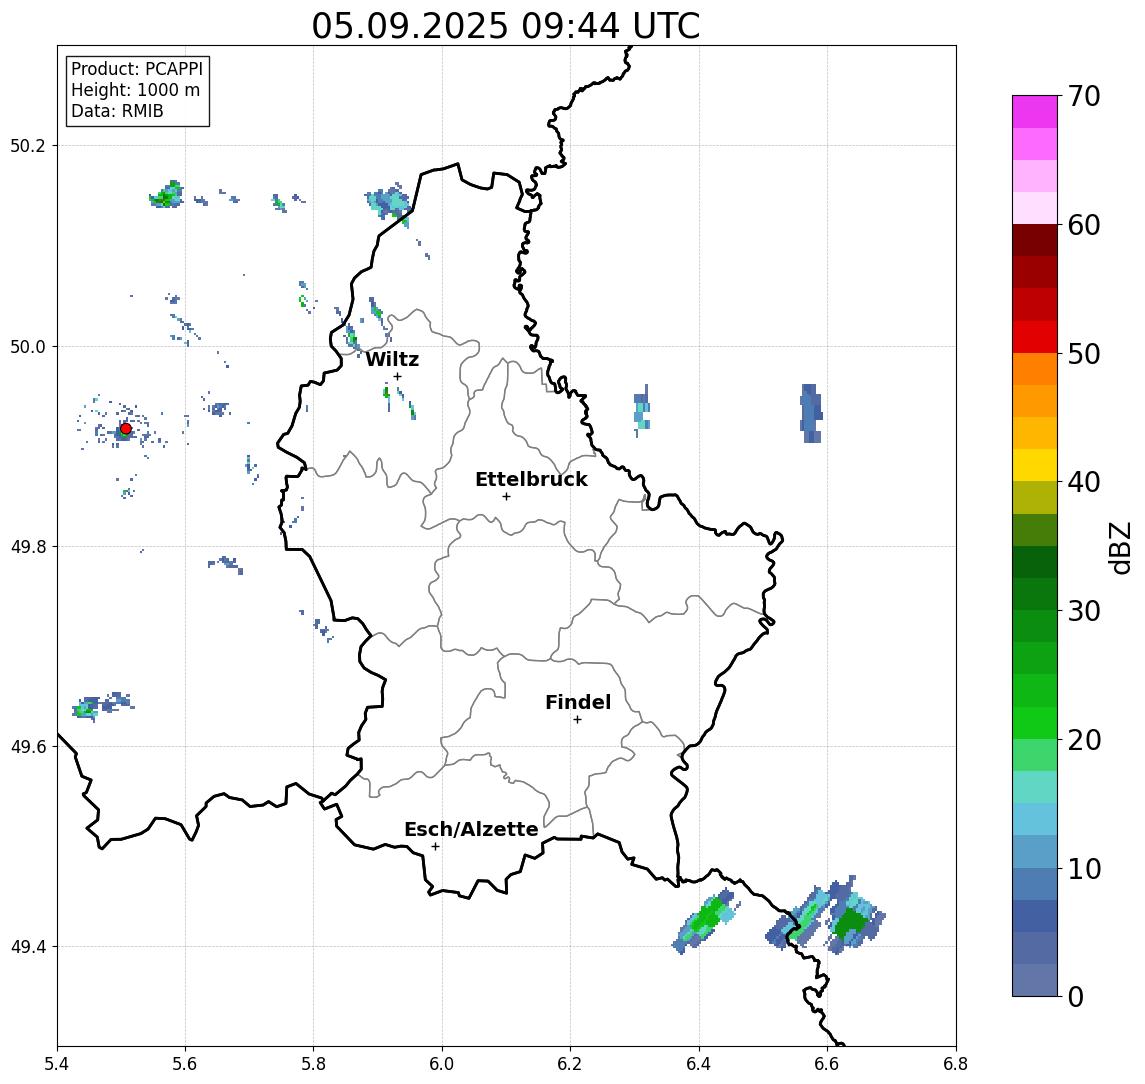Click the latitude axis label 50.0

click(28, 346)
